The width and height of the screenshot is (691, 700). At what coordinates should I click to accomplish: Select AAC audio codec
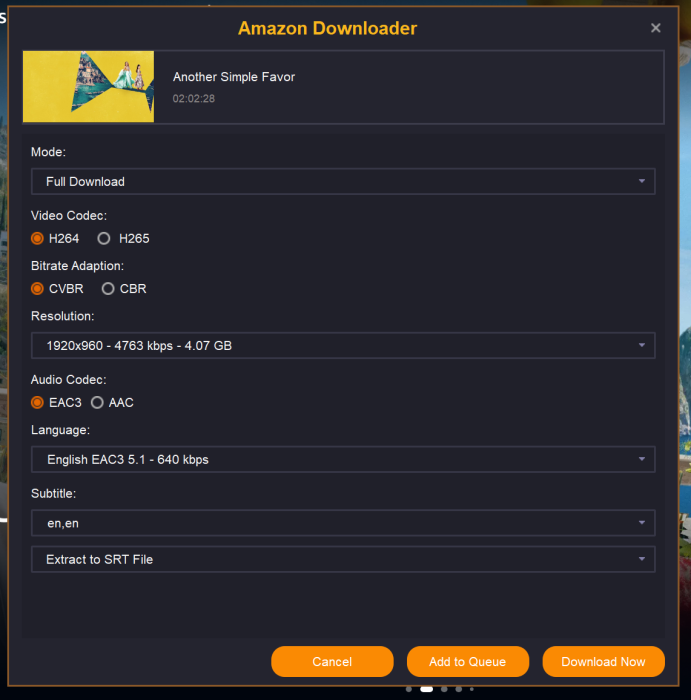pyautogui.click(x=97, y=403)
